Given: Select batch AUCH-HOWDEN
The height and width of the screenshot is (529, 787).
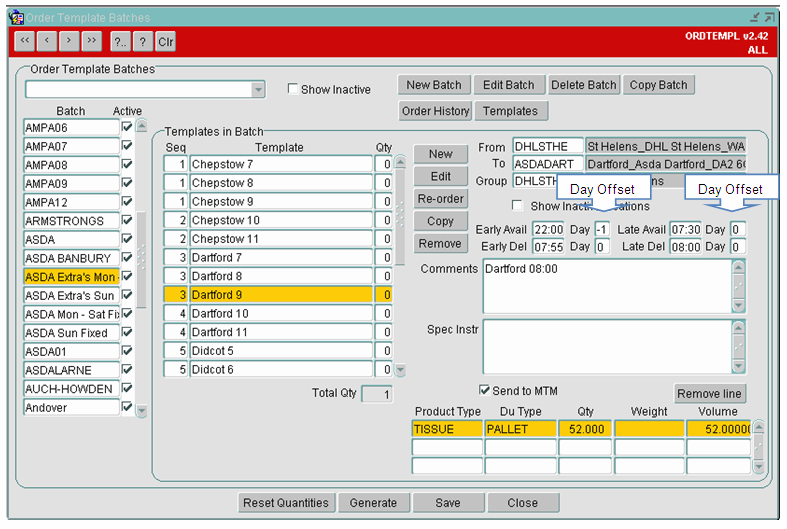Looking at the screenshot, I should (71, 389).
